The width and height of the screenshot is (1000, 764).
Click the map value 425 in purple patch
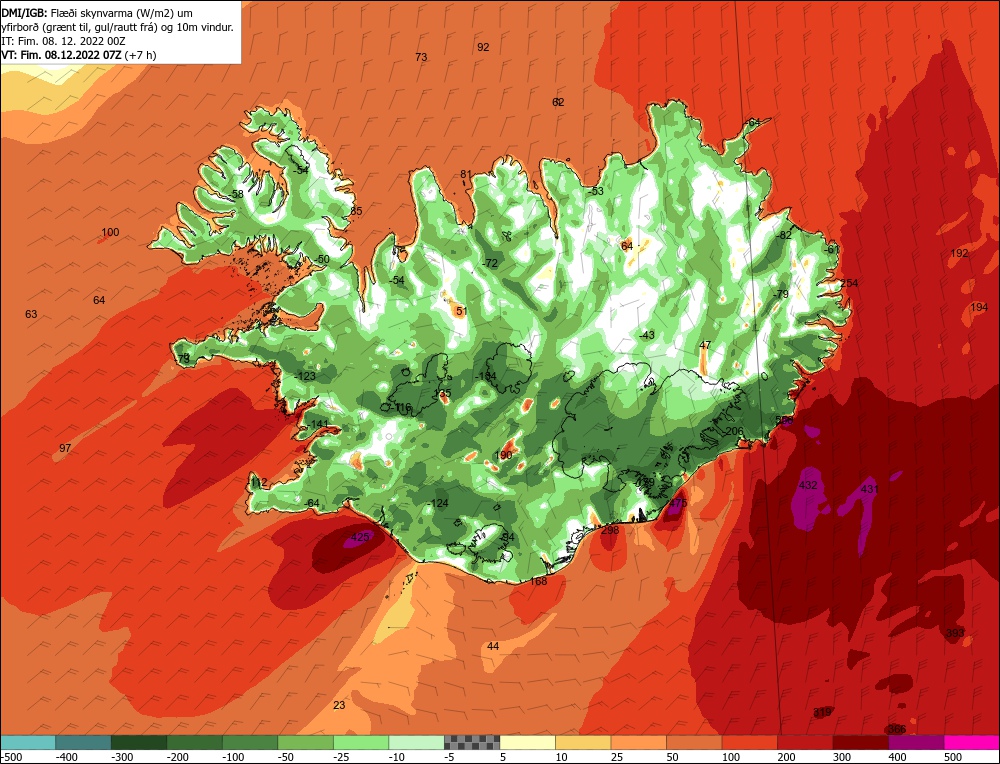360,537
